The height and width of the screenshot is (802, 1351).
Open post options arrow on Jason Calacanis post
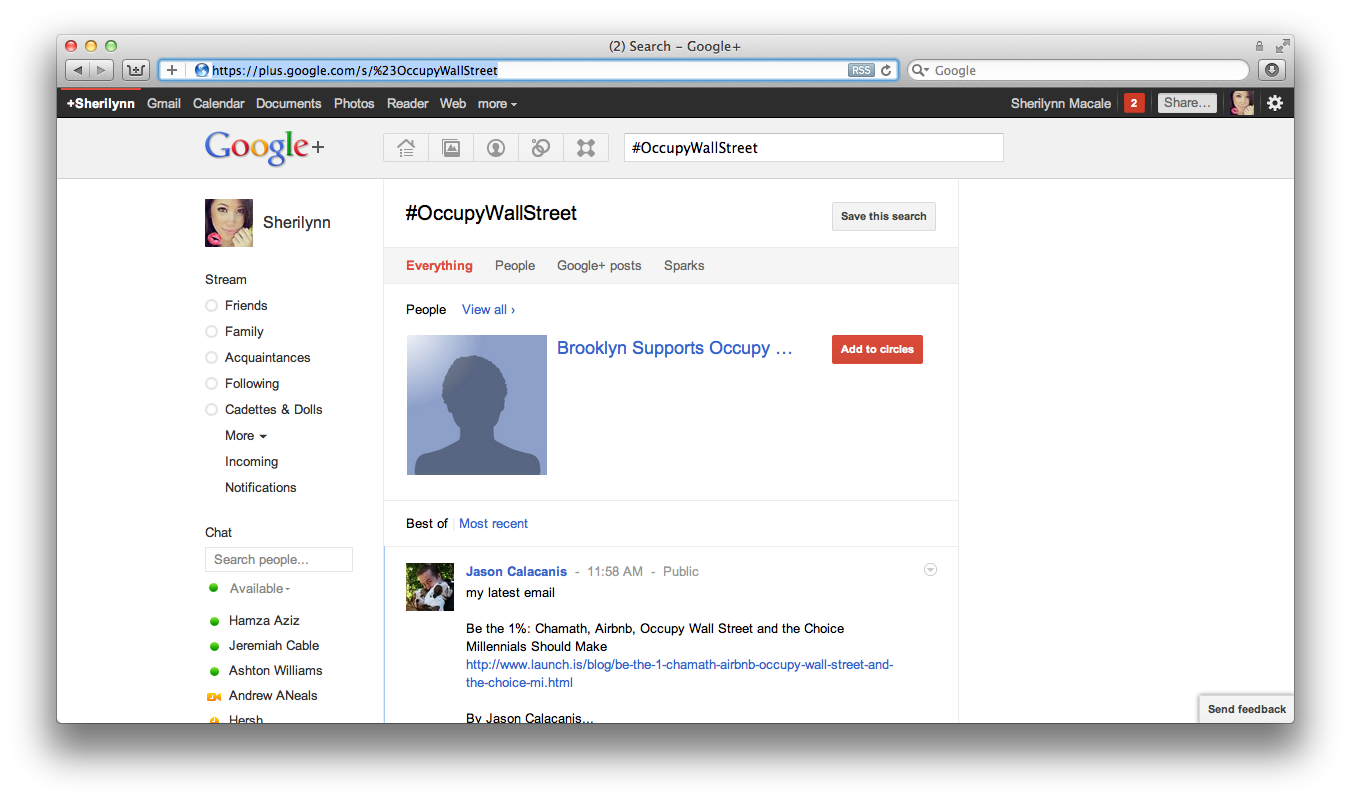pos(930,570)
